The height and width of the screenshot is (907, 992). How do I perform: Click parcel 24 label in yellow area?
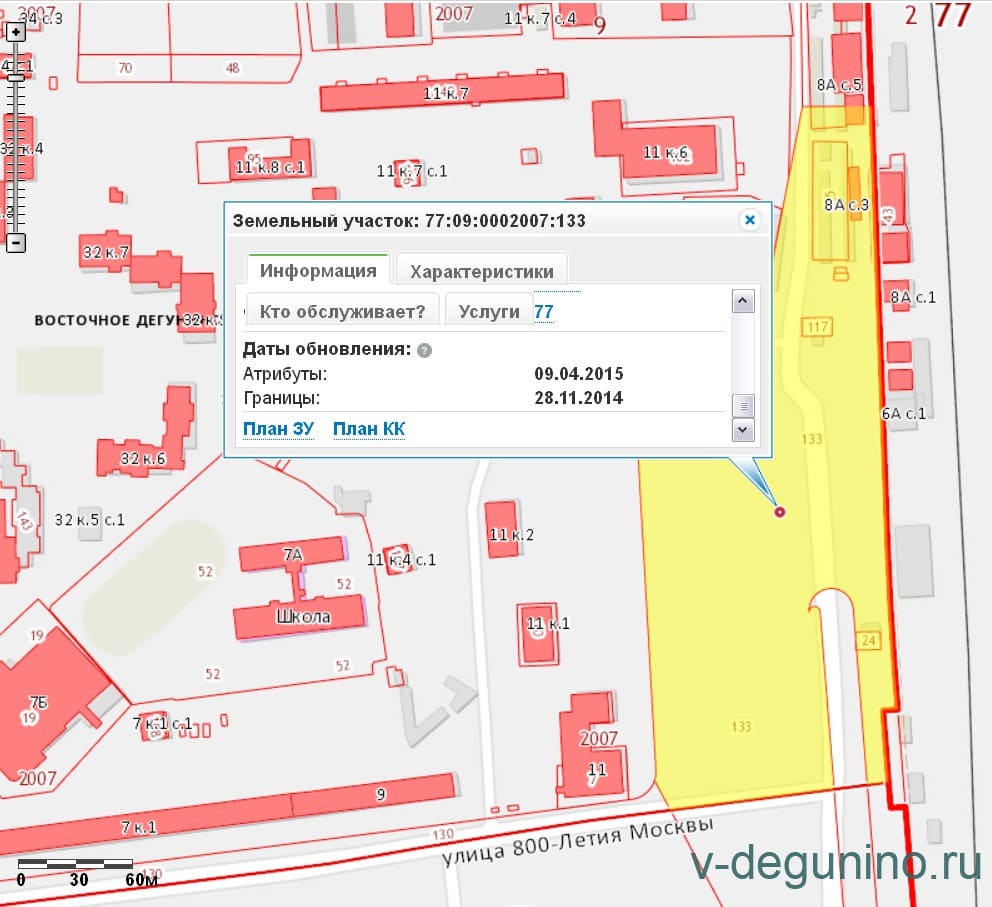tap(868, 639)
